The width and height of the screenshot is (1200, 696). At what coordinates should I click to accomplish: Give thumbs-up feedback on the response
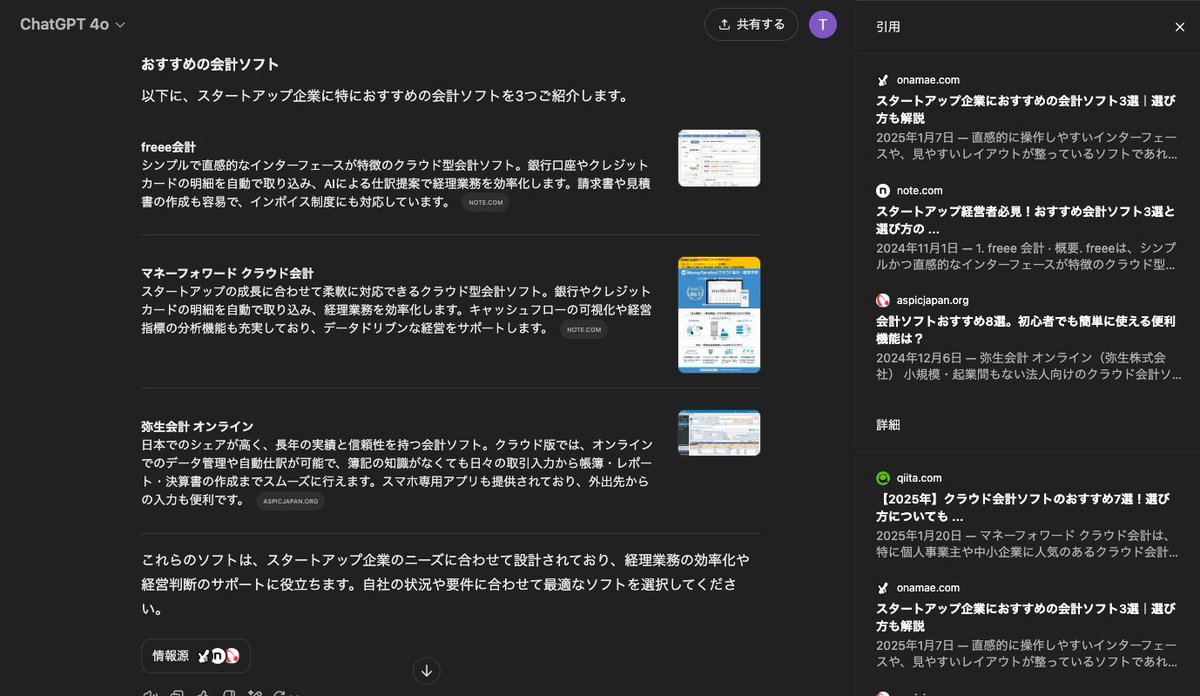click(x=204, y=693)
